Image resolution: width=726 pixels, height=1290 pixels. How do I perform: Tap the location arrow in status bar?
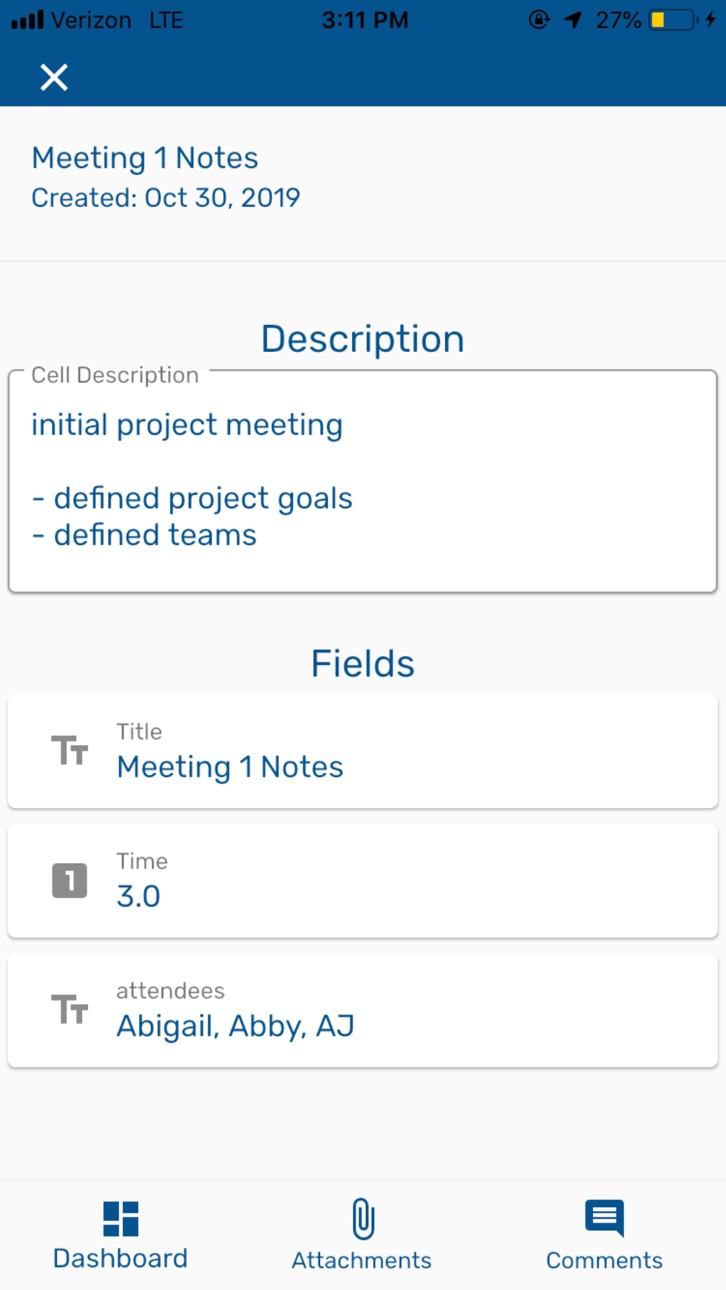[x=572, y=20]
